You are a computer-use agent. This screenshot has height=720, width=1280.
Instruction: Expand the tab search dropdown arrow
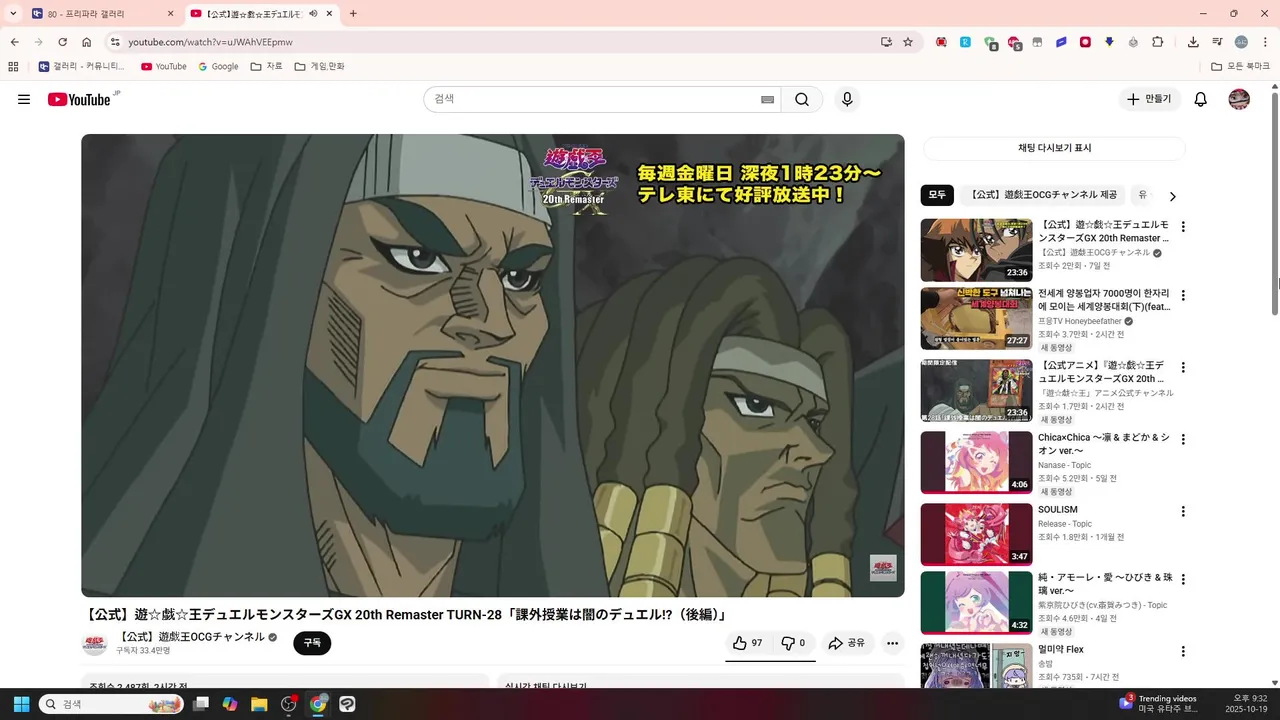(x=13, y=14)
